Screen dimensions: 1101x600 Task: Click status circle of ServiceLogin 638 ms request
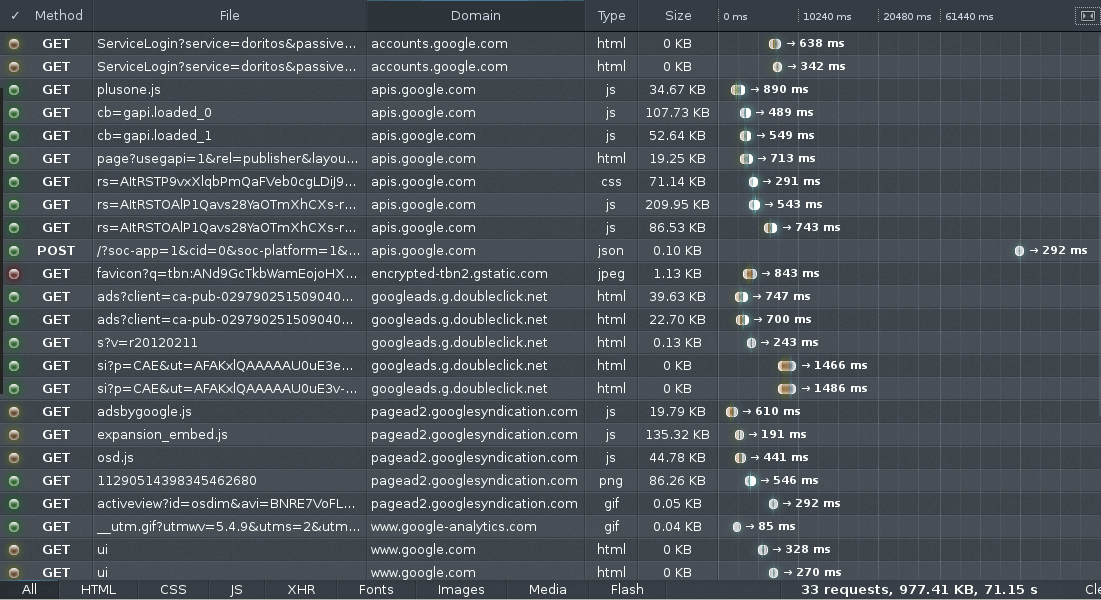14,44
